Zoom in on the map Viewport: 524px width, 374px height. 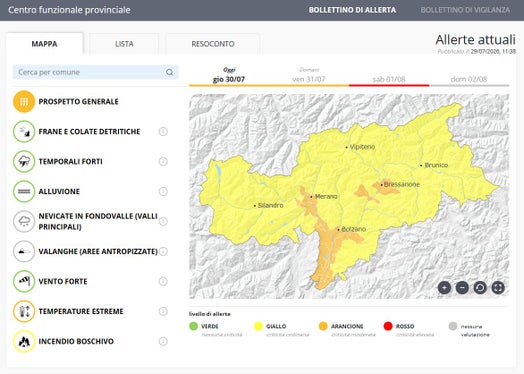click(444, 287)
